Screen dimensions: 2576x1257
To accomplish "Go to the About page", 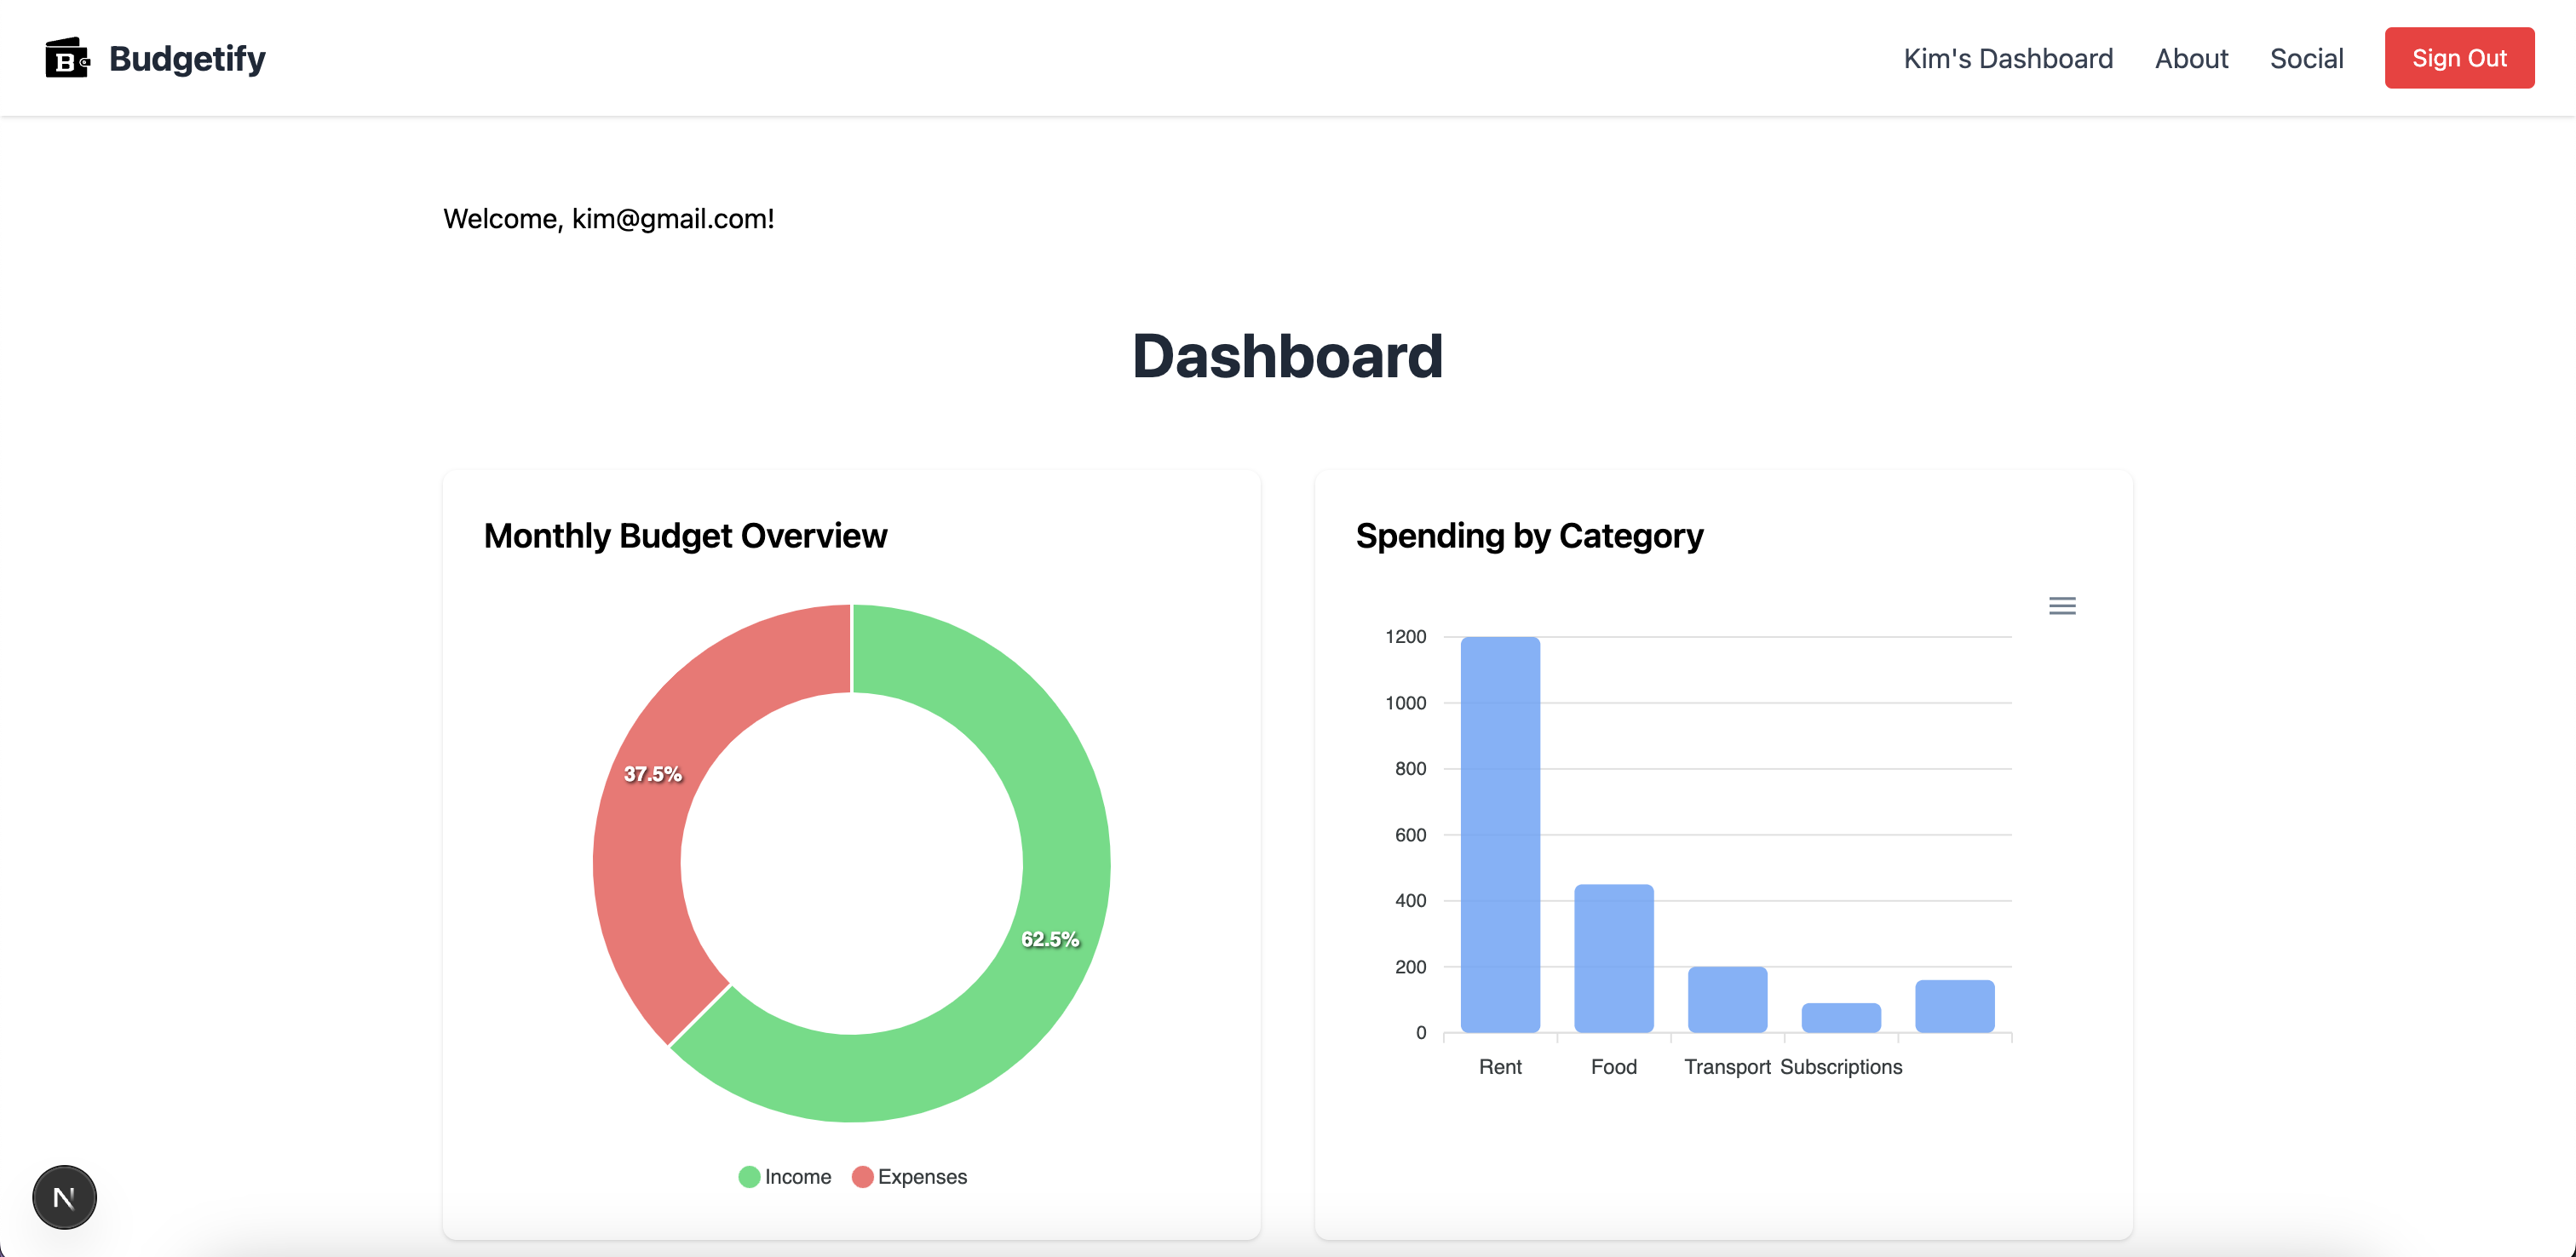I will pyautogui.click(x=2191, y=58).
